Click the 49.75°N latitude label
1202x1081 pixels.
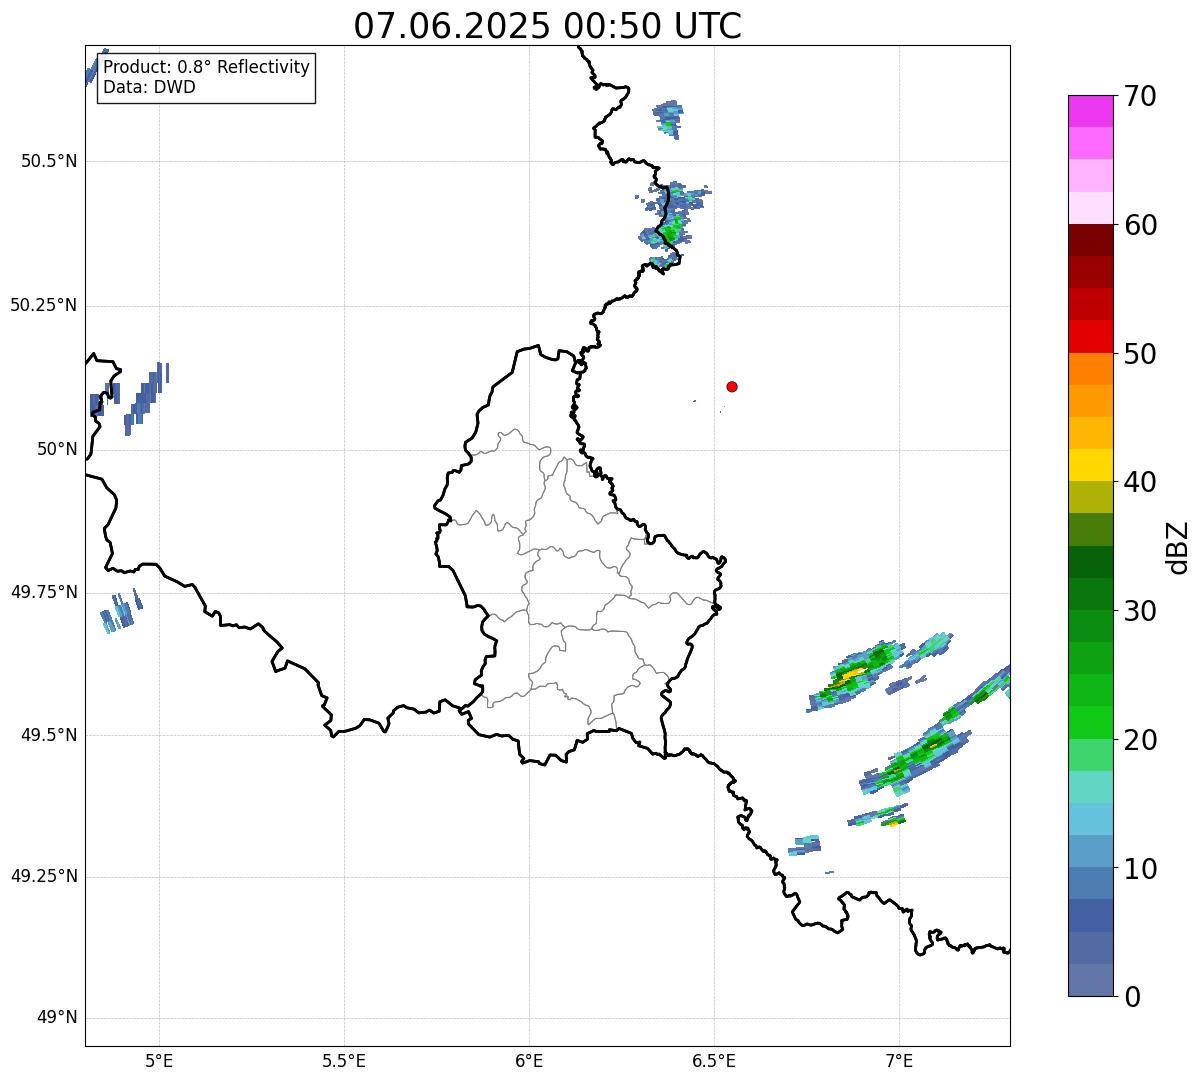point(44,592)
